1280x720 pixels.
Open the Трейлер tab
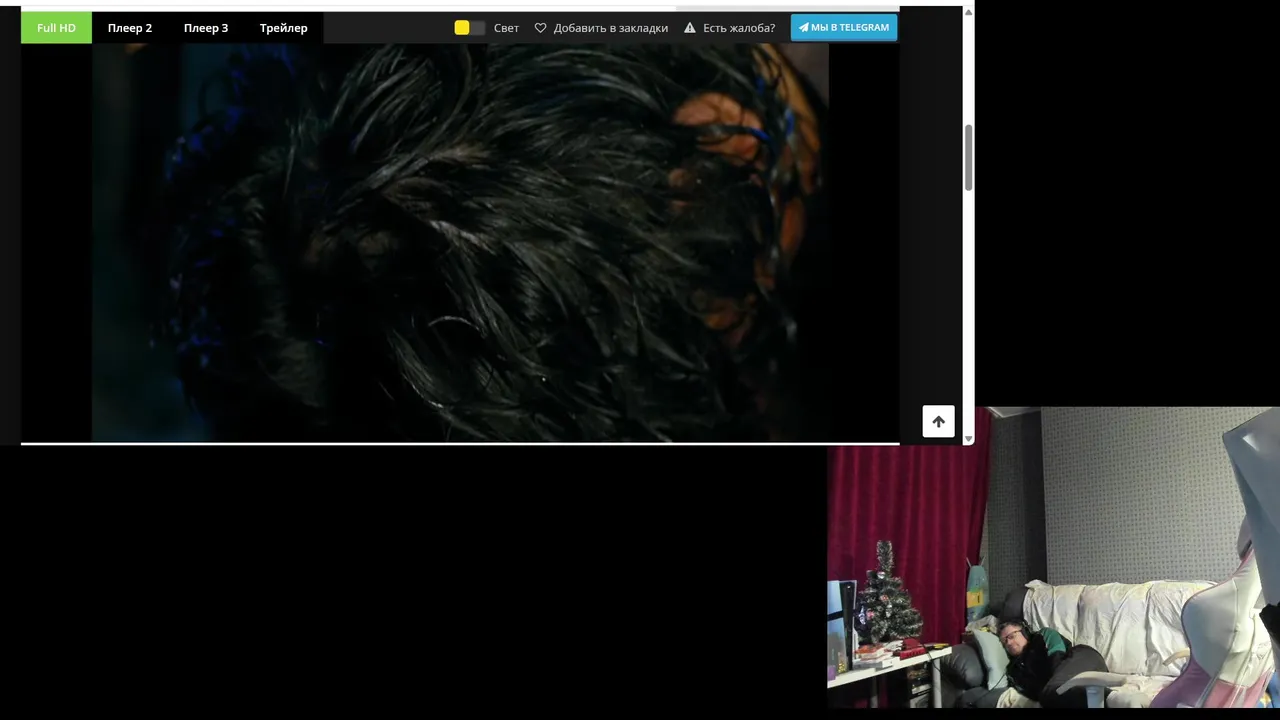click(284, 28)
